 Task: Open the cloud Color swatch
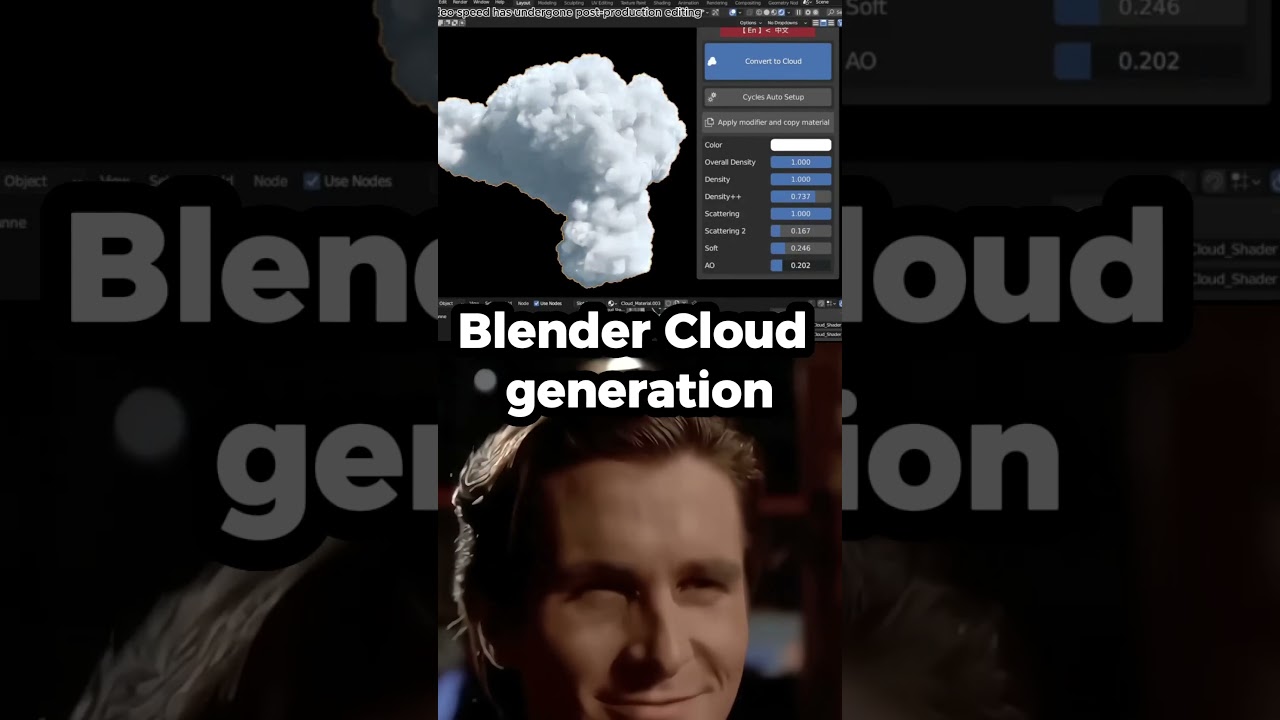click(x=801, y=145)
